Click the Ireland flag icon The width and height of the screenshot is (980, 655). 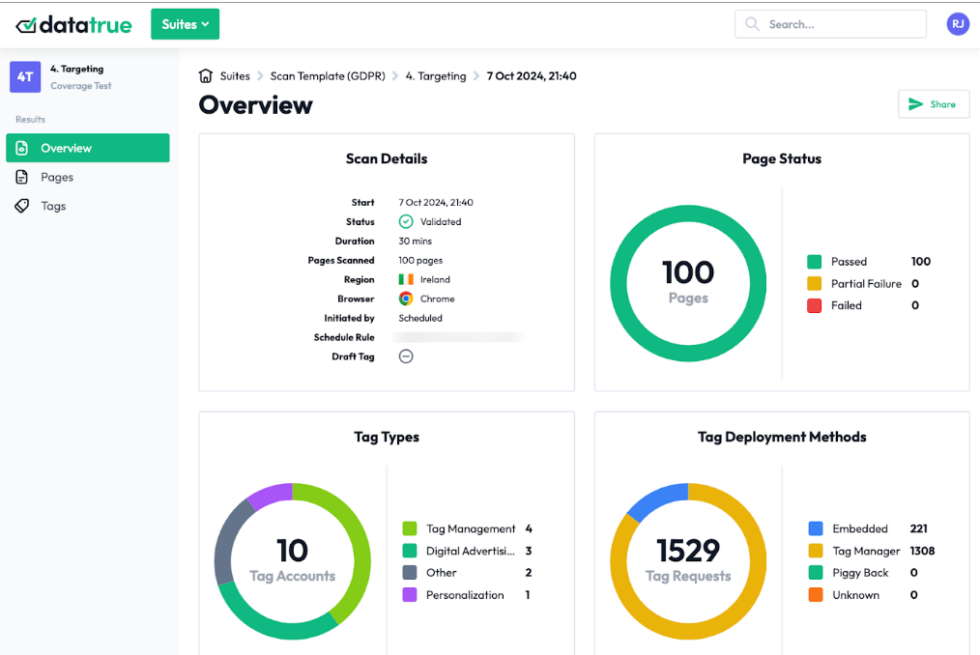[x=406, y=279]
